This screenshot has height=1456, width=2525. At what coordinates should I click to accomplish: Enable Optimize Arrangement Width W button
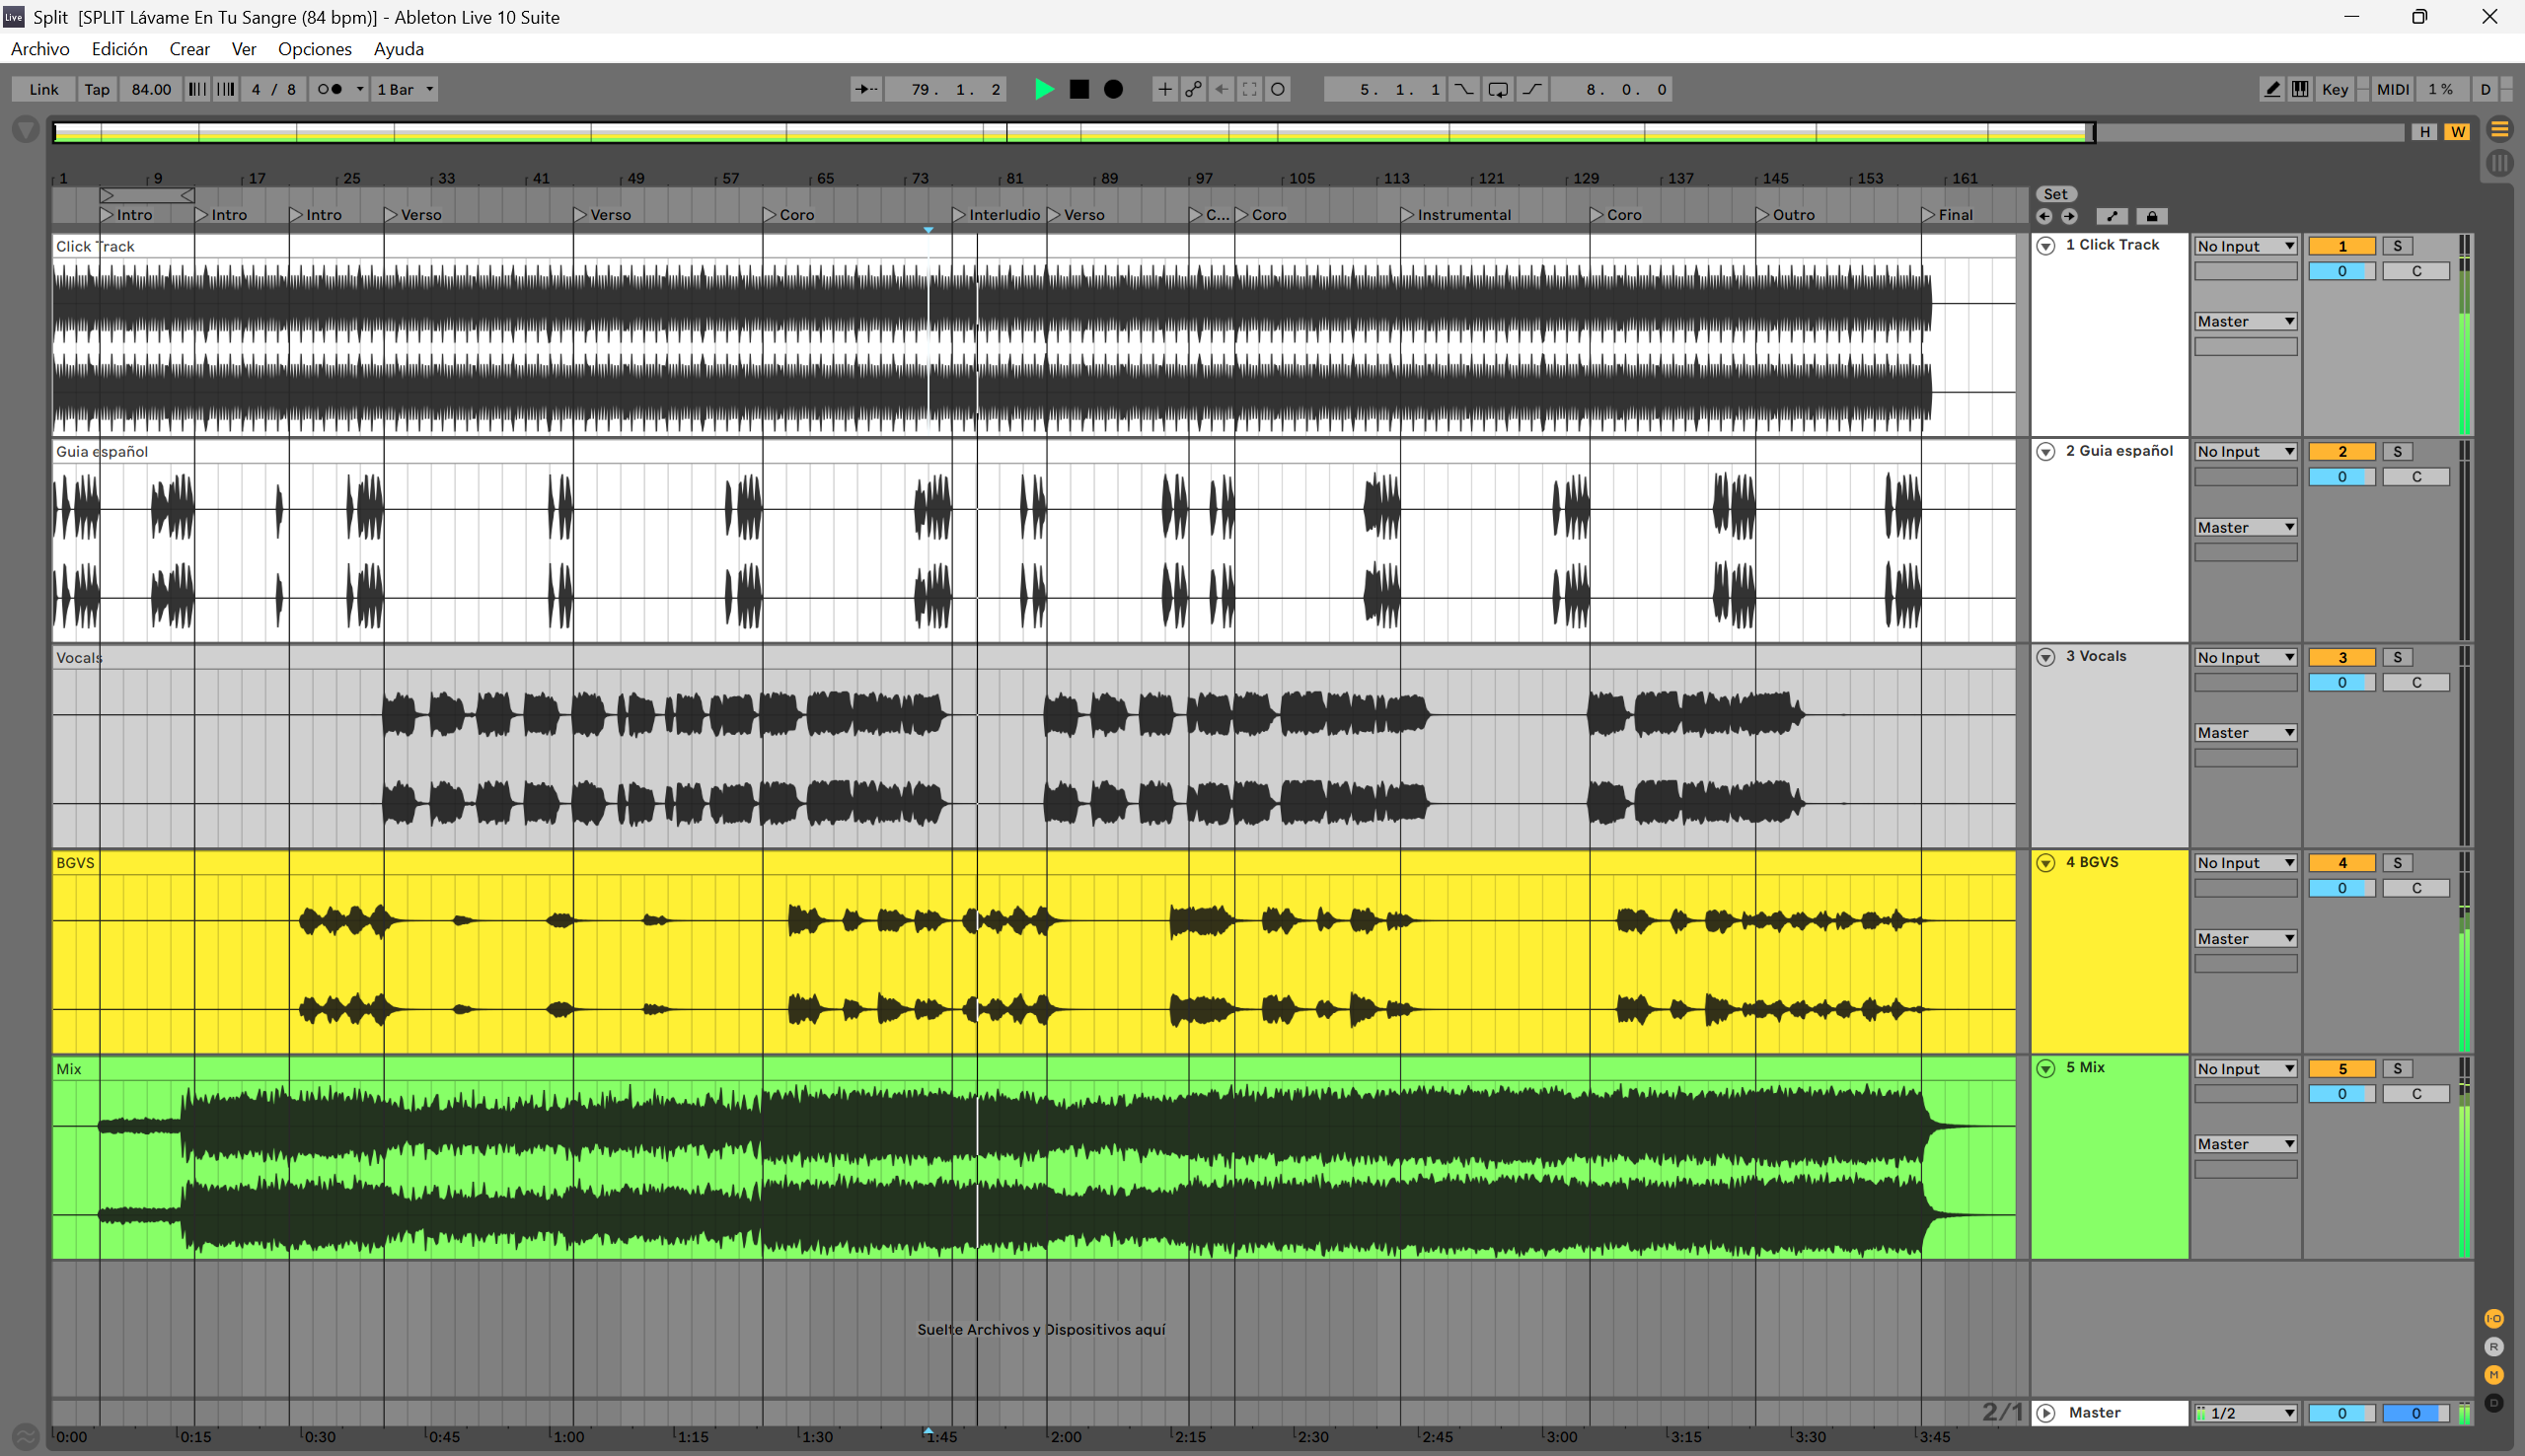click(2457, 132)
